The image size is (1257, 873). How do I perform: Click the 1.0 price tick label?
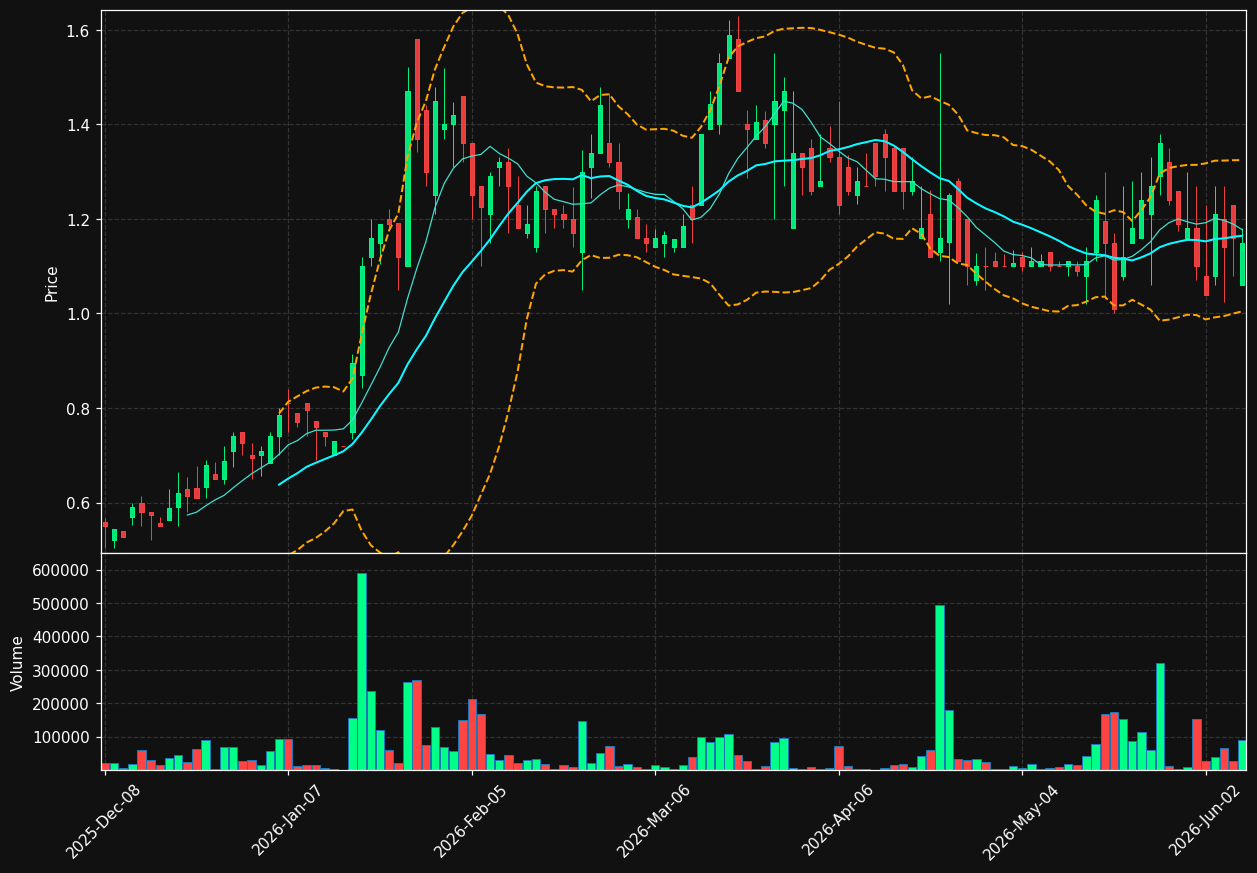(x=78, y=314)
